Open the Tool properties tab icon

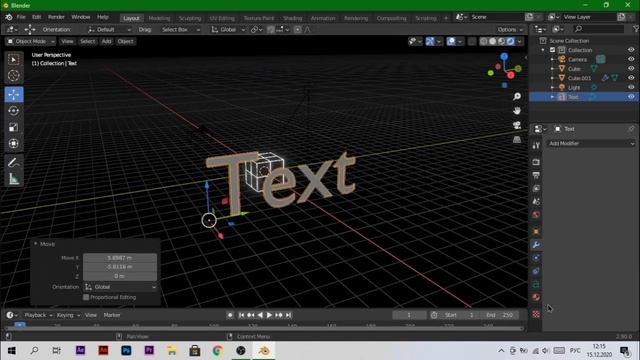pos(536,145)
